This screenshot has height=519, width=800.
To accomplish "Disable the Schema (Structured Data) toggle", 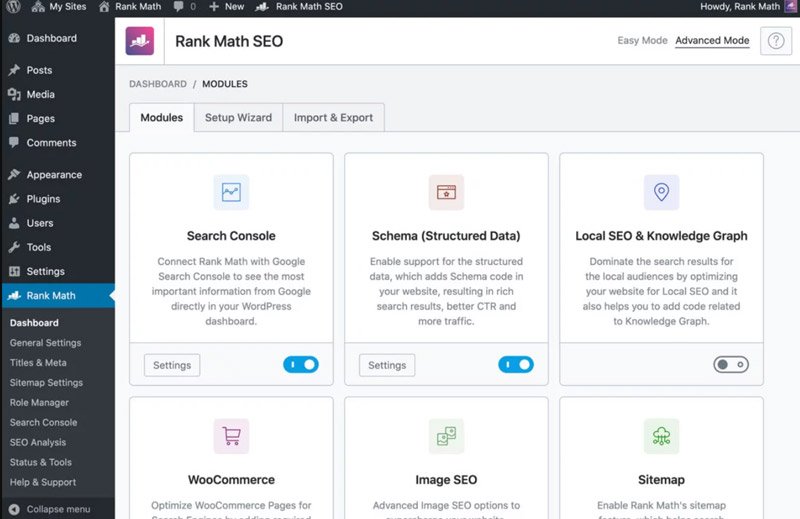I will pos(516,364).
